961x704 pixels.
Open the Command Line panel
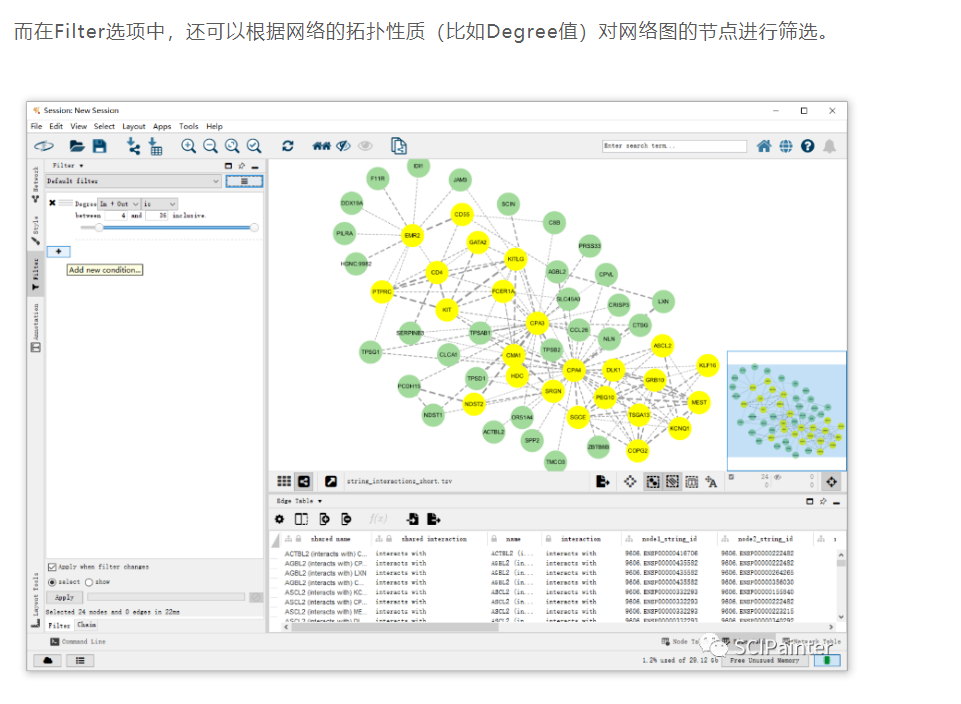(78, 642)
